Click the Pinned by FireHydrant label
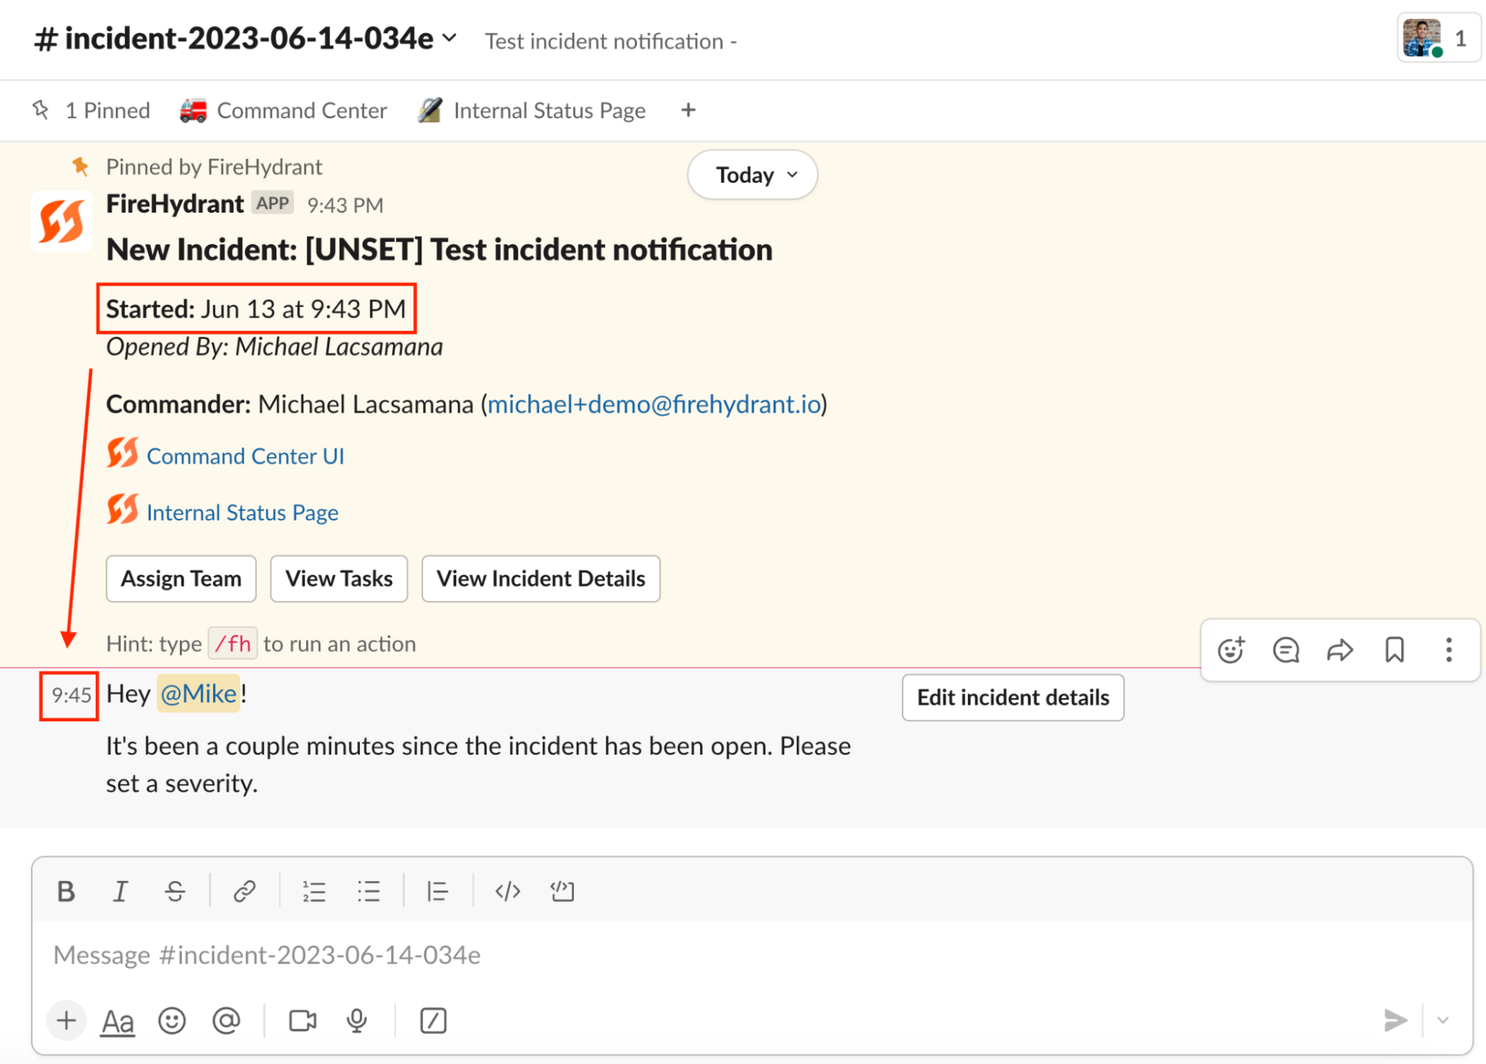Viewport: 1486px width, 1064px height. 214,167
